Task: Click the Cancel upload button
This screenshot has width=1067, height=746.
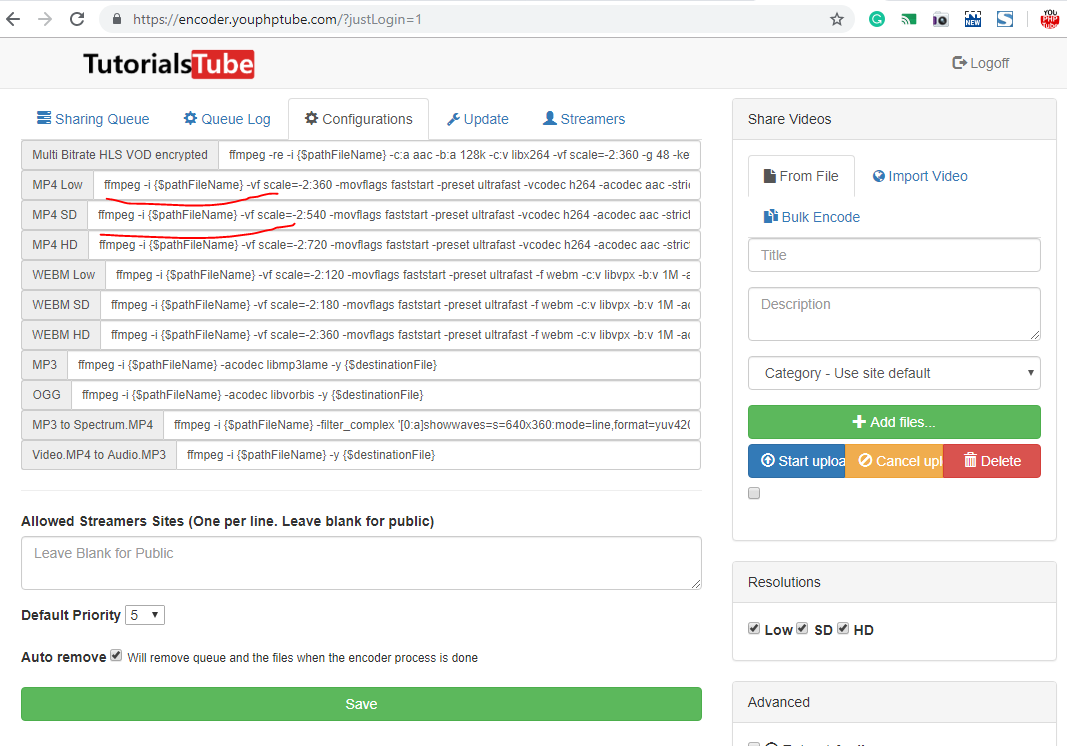Action: (x=894, y=461)
